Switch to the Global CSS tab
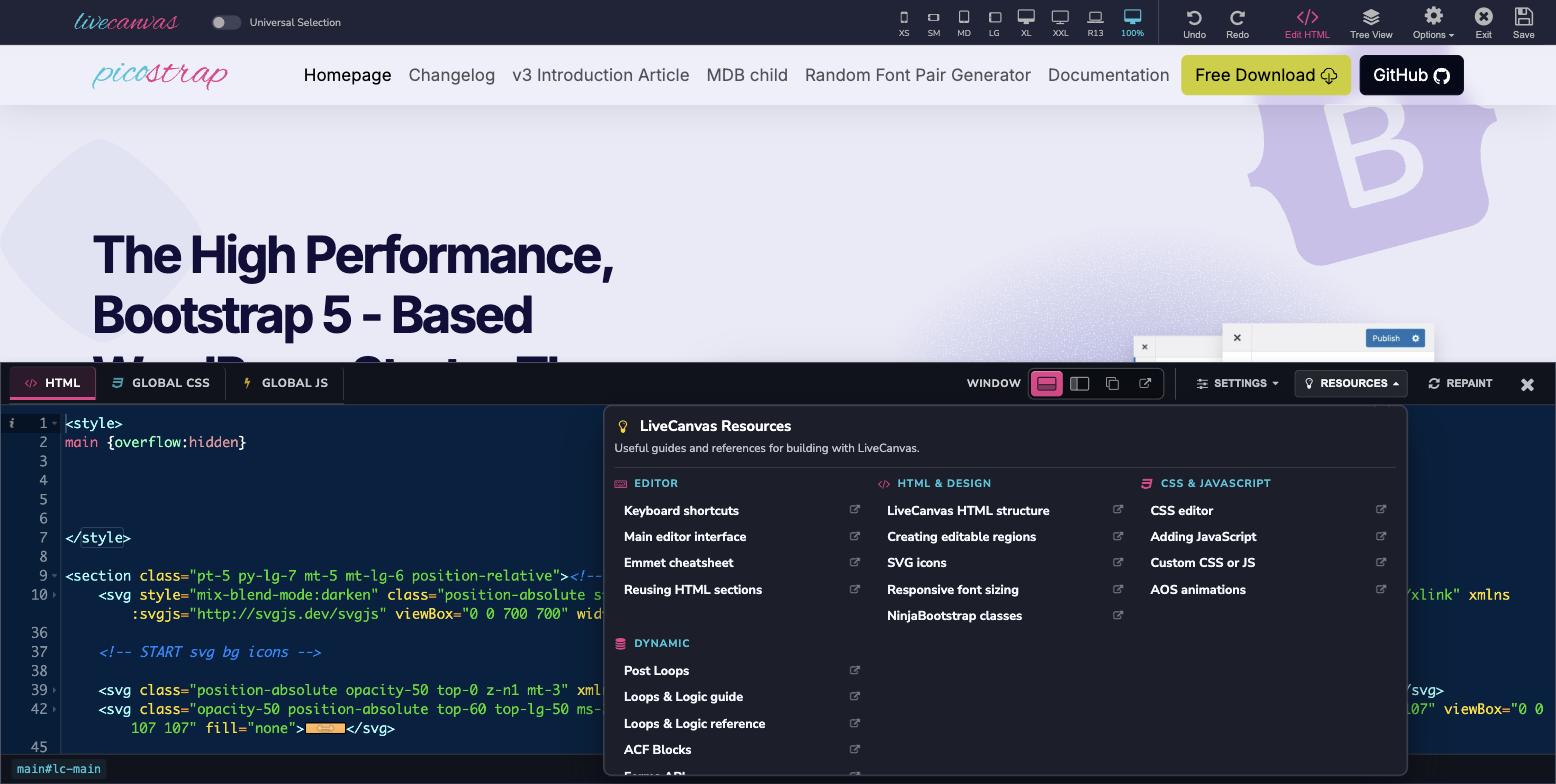The image size is (1556, 784). pyautogui.click(x=161, y=383)
